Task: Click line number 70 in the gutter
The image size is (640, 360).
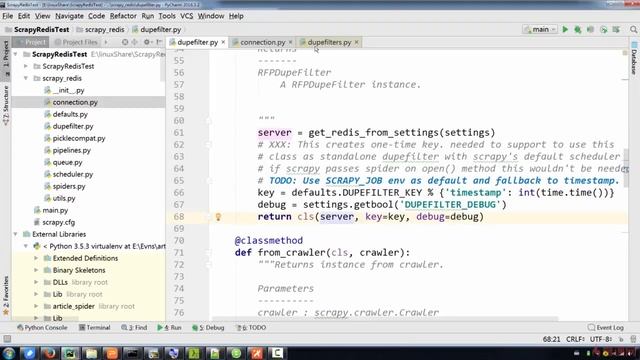Action: [179, 240]
